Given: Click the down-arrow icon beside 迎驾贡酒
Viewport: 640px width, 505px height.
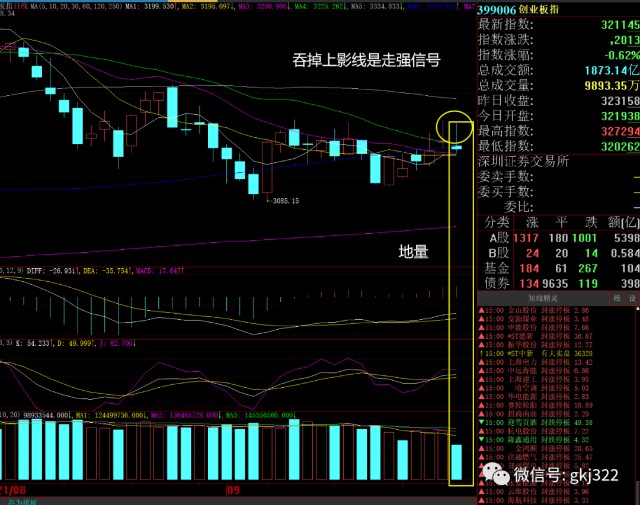Looking at the screenshot, I should click(x=481, y=423).
